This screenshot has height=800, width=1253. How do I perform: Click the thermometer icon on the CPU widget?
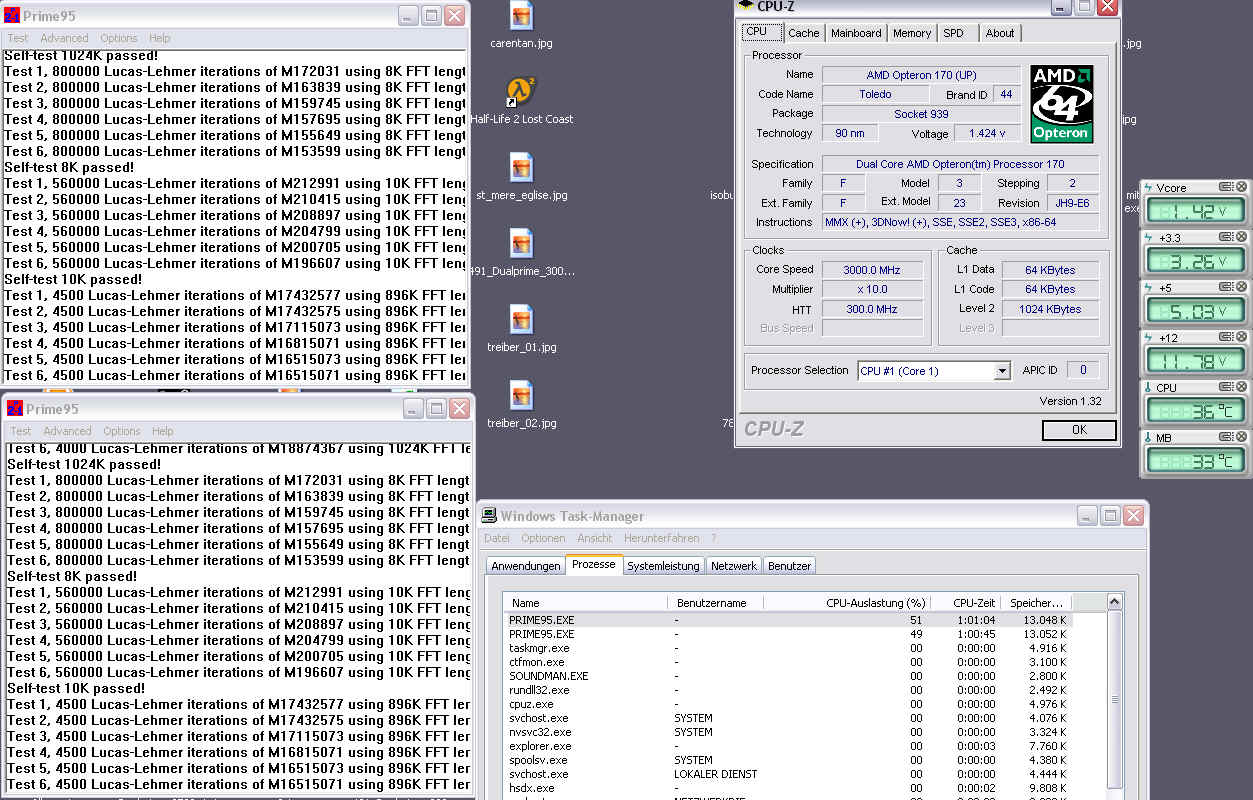click(x=1148, y=387)
